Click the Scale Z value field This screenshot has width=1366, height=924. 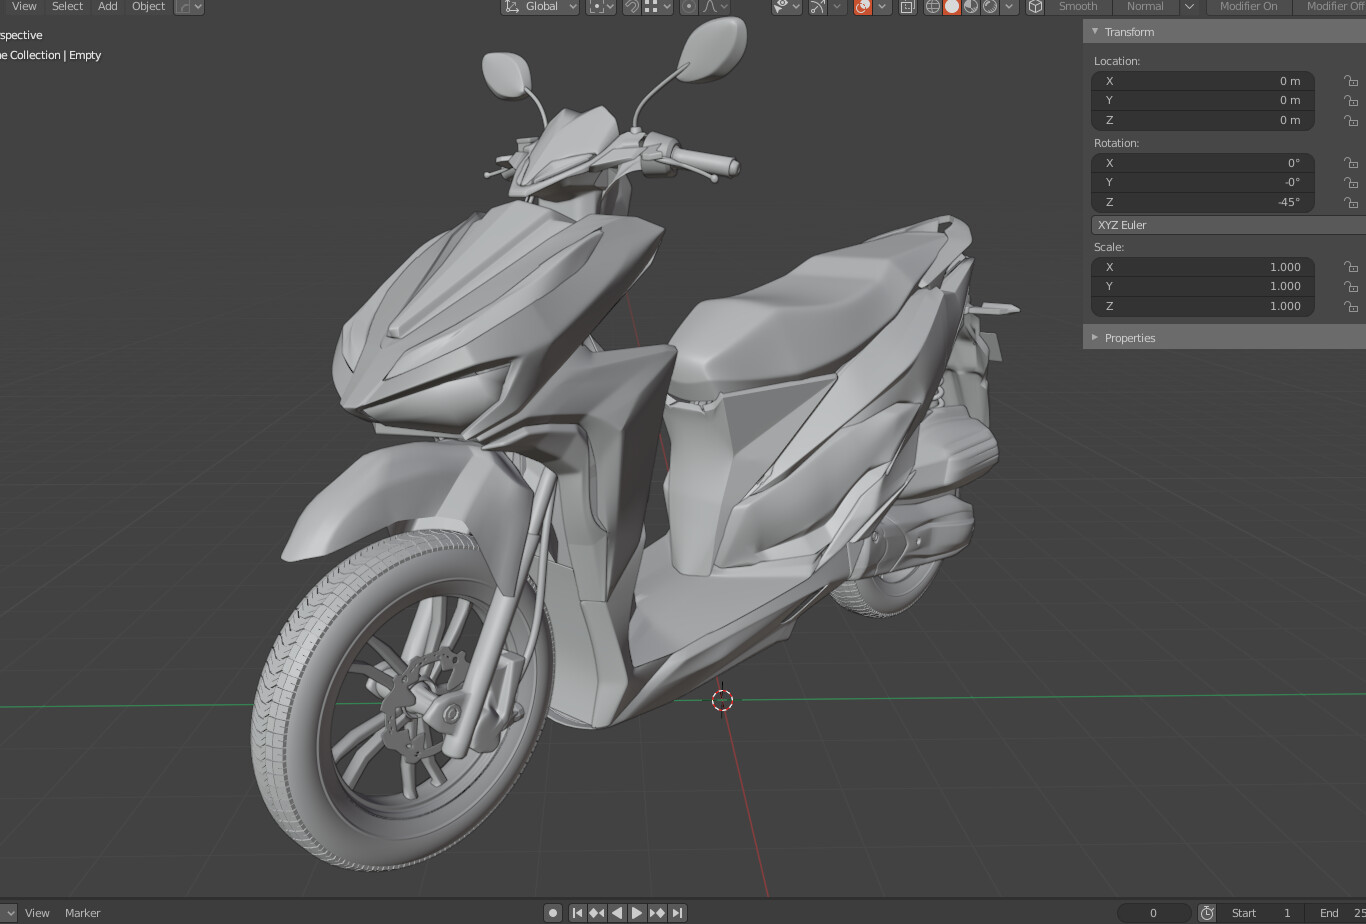[x=1203, y=306]
